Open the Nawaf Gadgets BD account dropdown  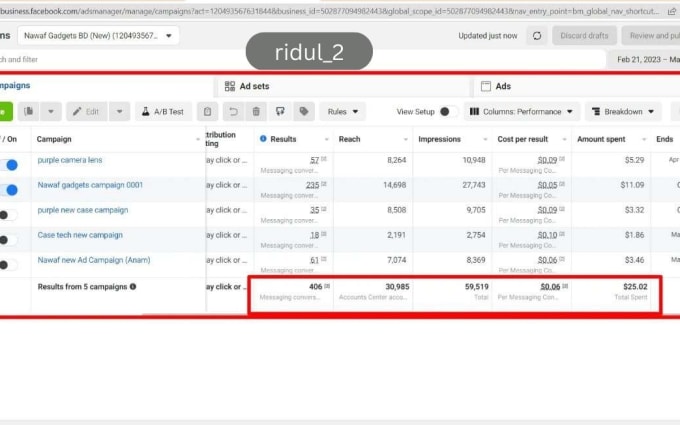(x=98, y=36)
